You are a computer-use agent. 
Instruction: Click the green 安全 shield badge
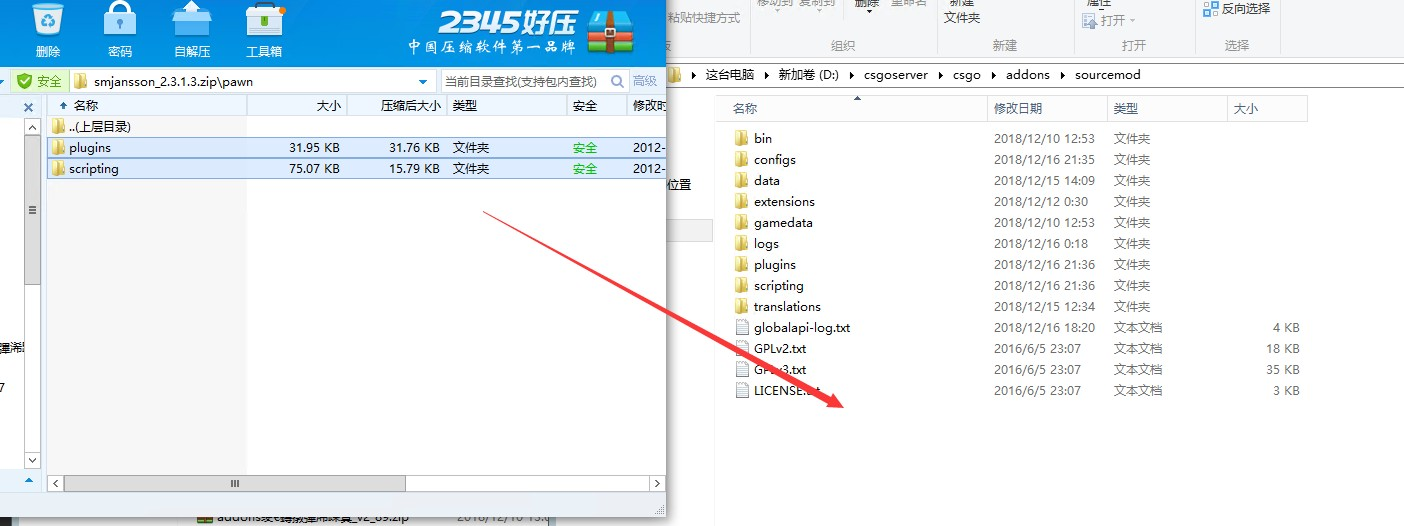pyautogui.click(x=39, y=81)
